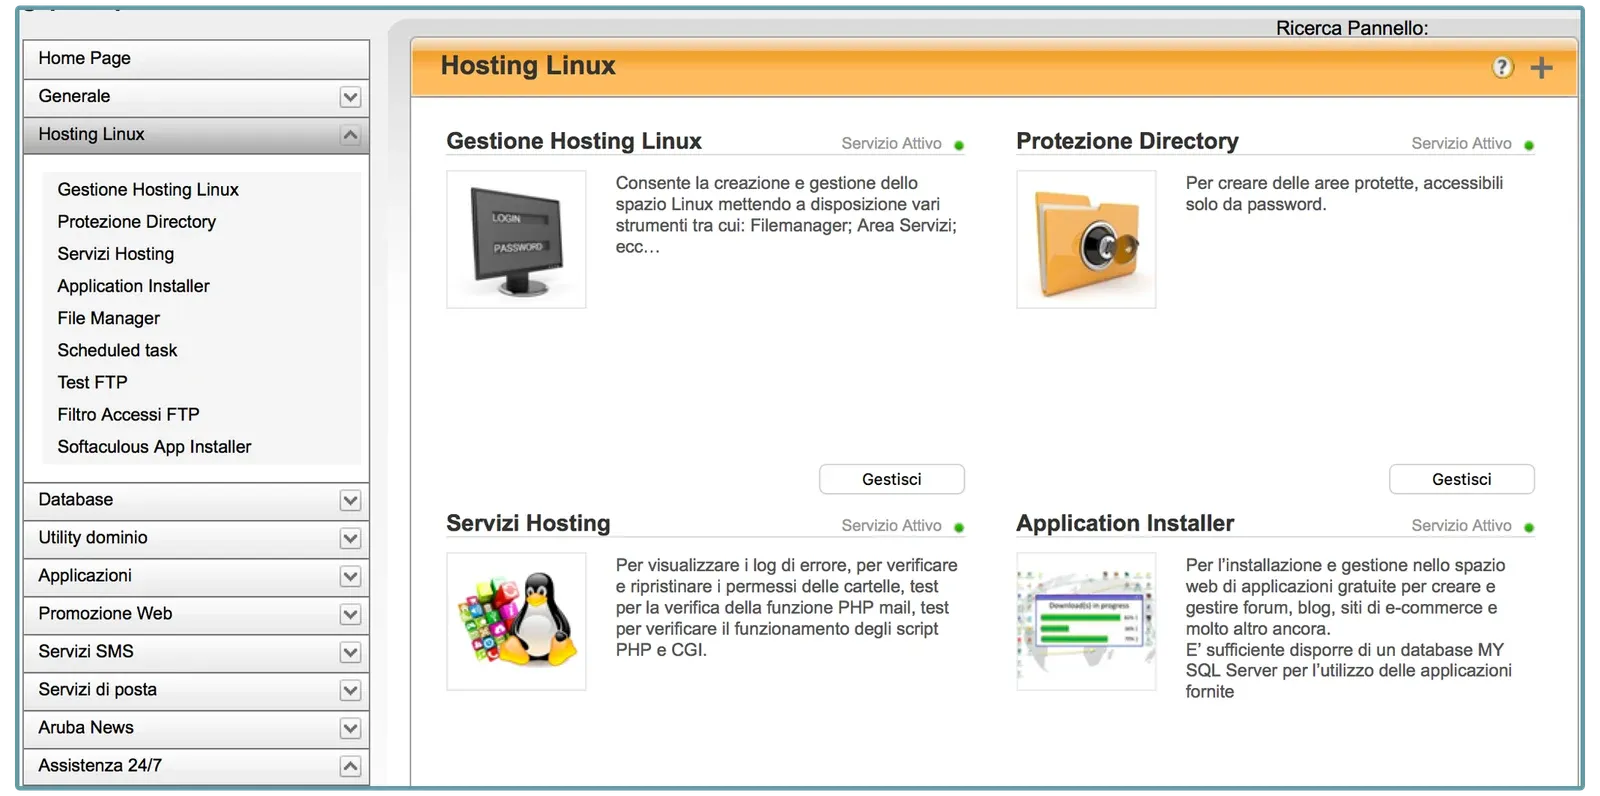This screenshot has height=796, width=1600.
Task: Select the Applicazioni menu header
Action: (196, 576)
